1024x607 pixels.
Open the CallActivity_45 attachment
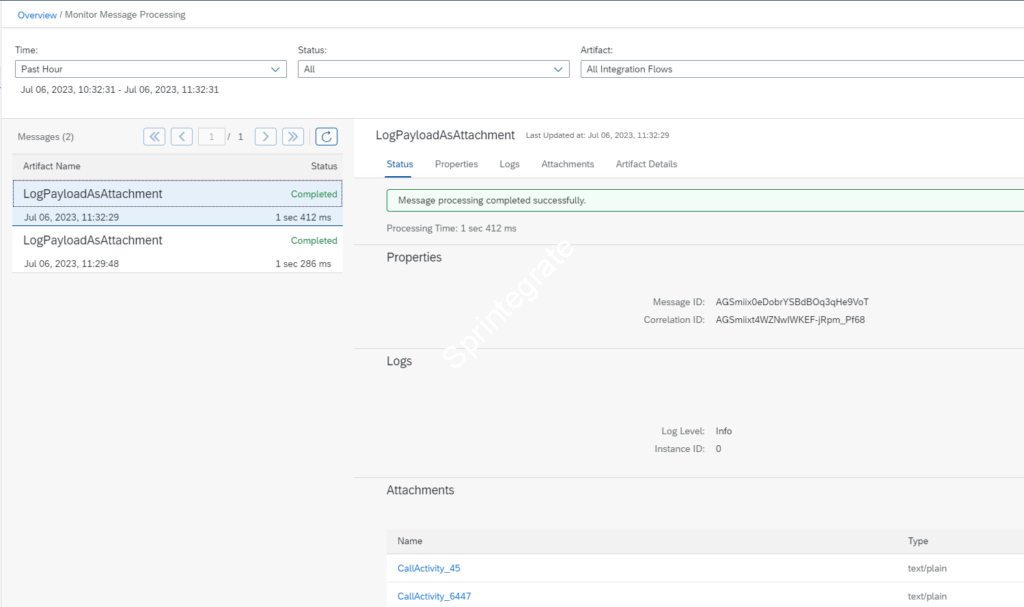point(428,568)
